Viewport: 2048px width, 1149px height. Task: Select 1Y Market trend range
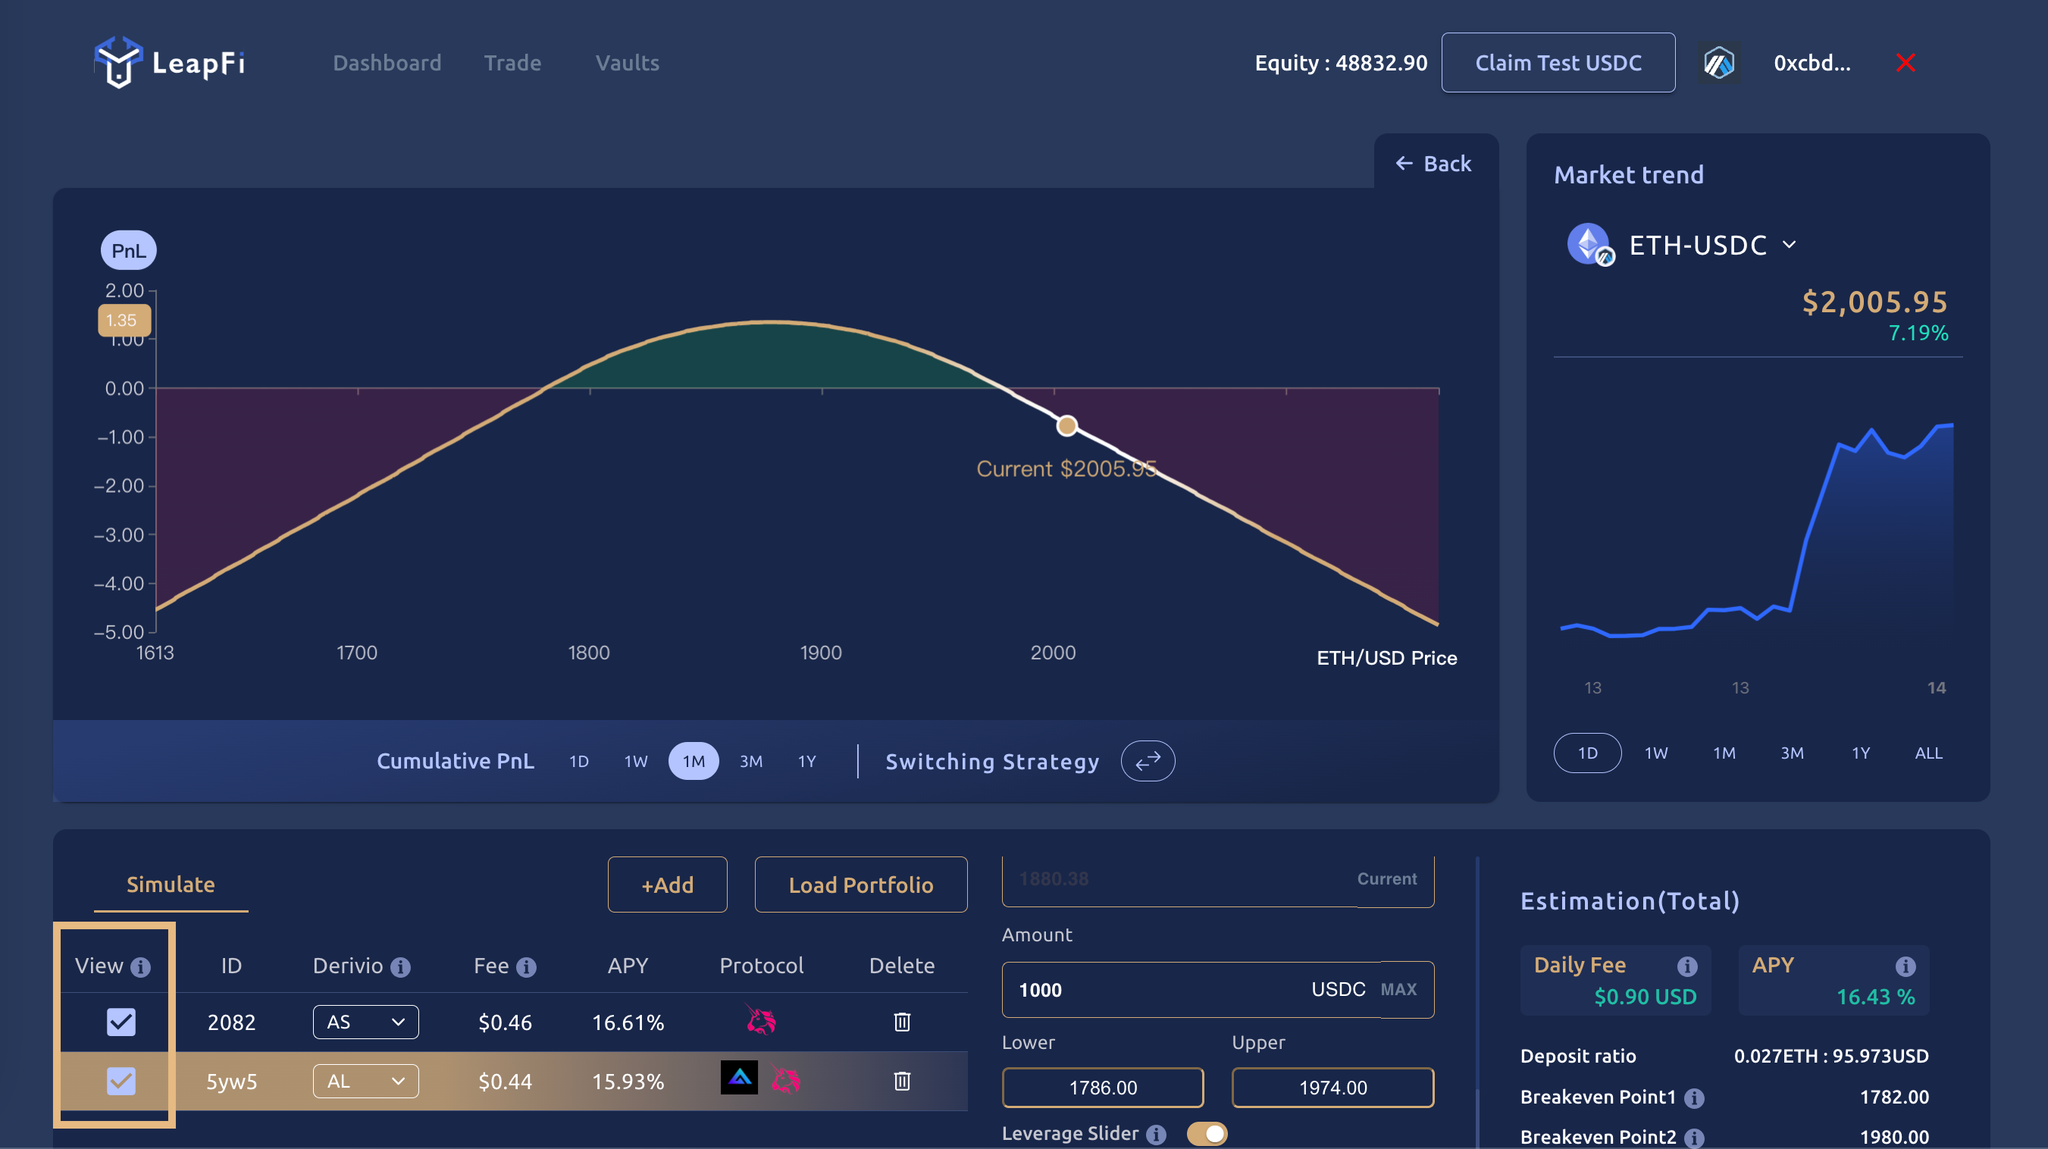(1860, 753)
